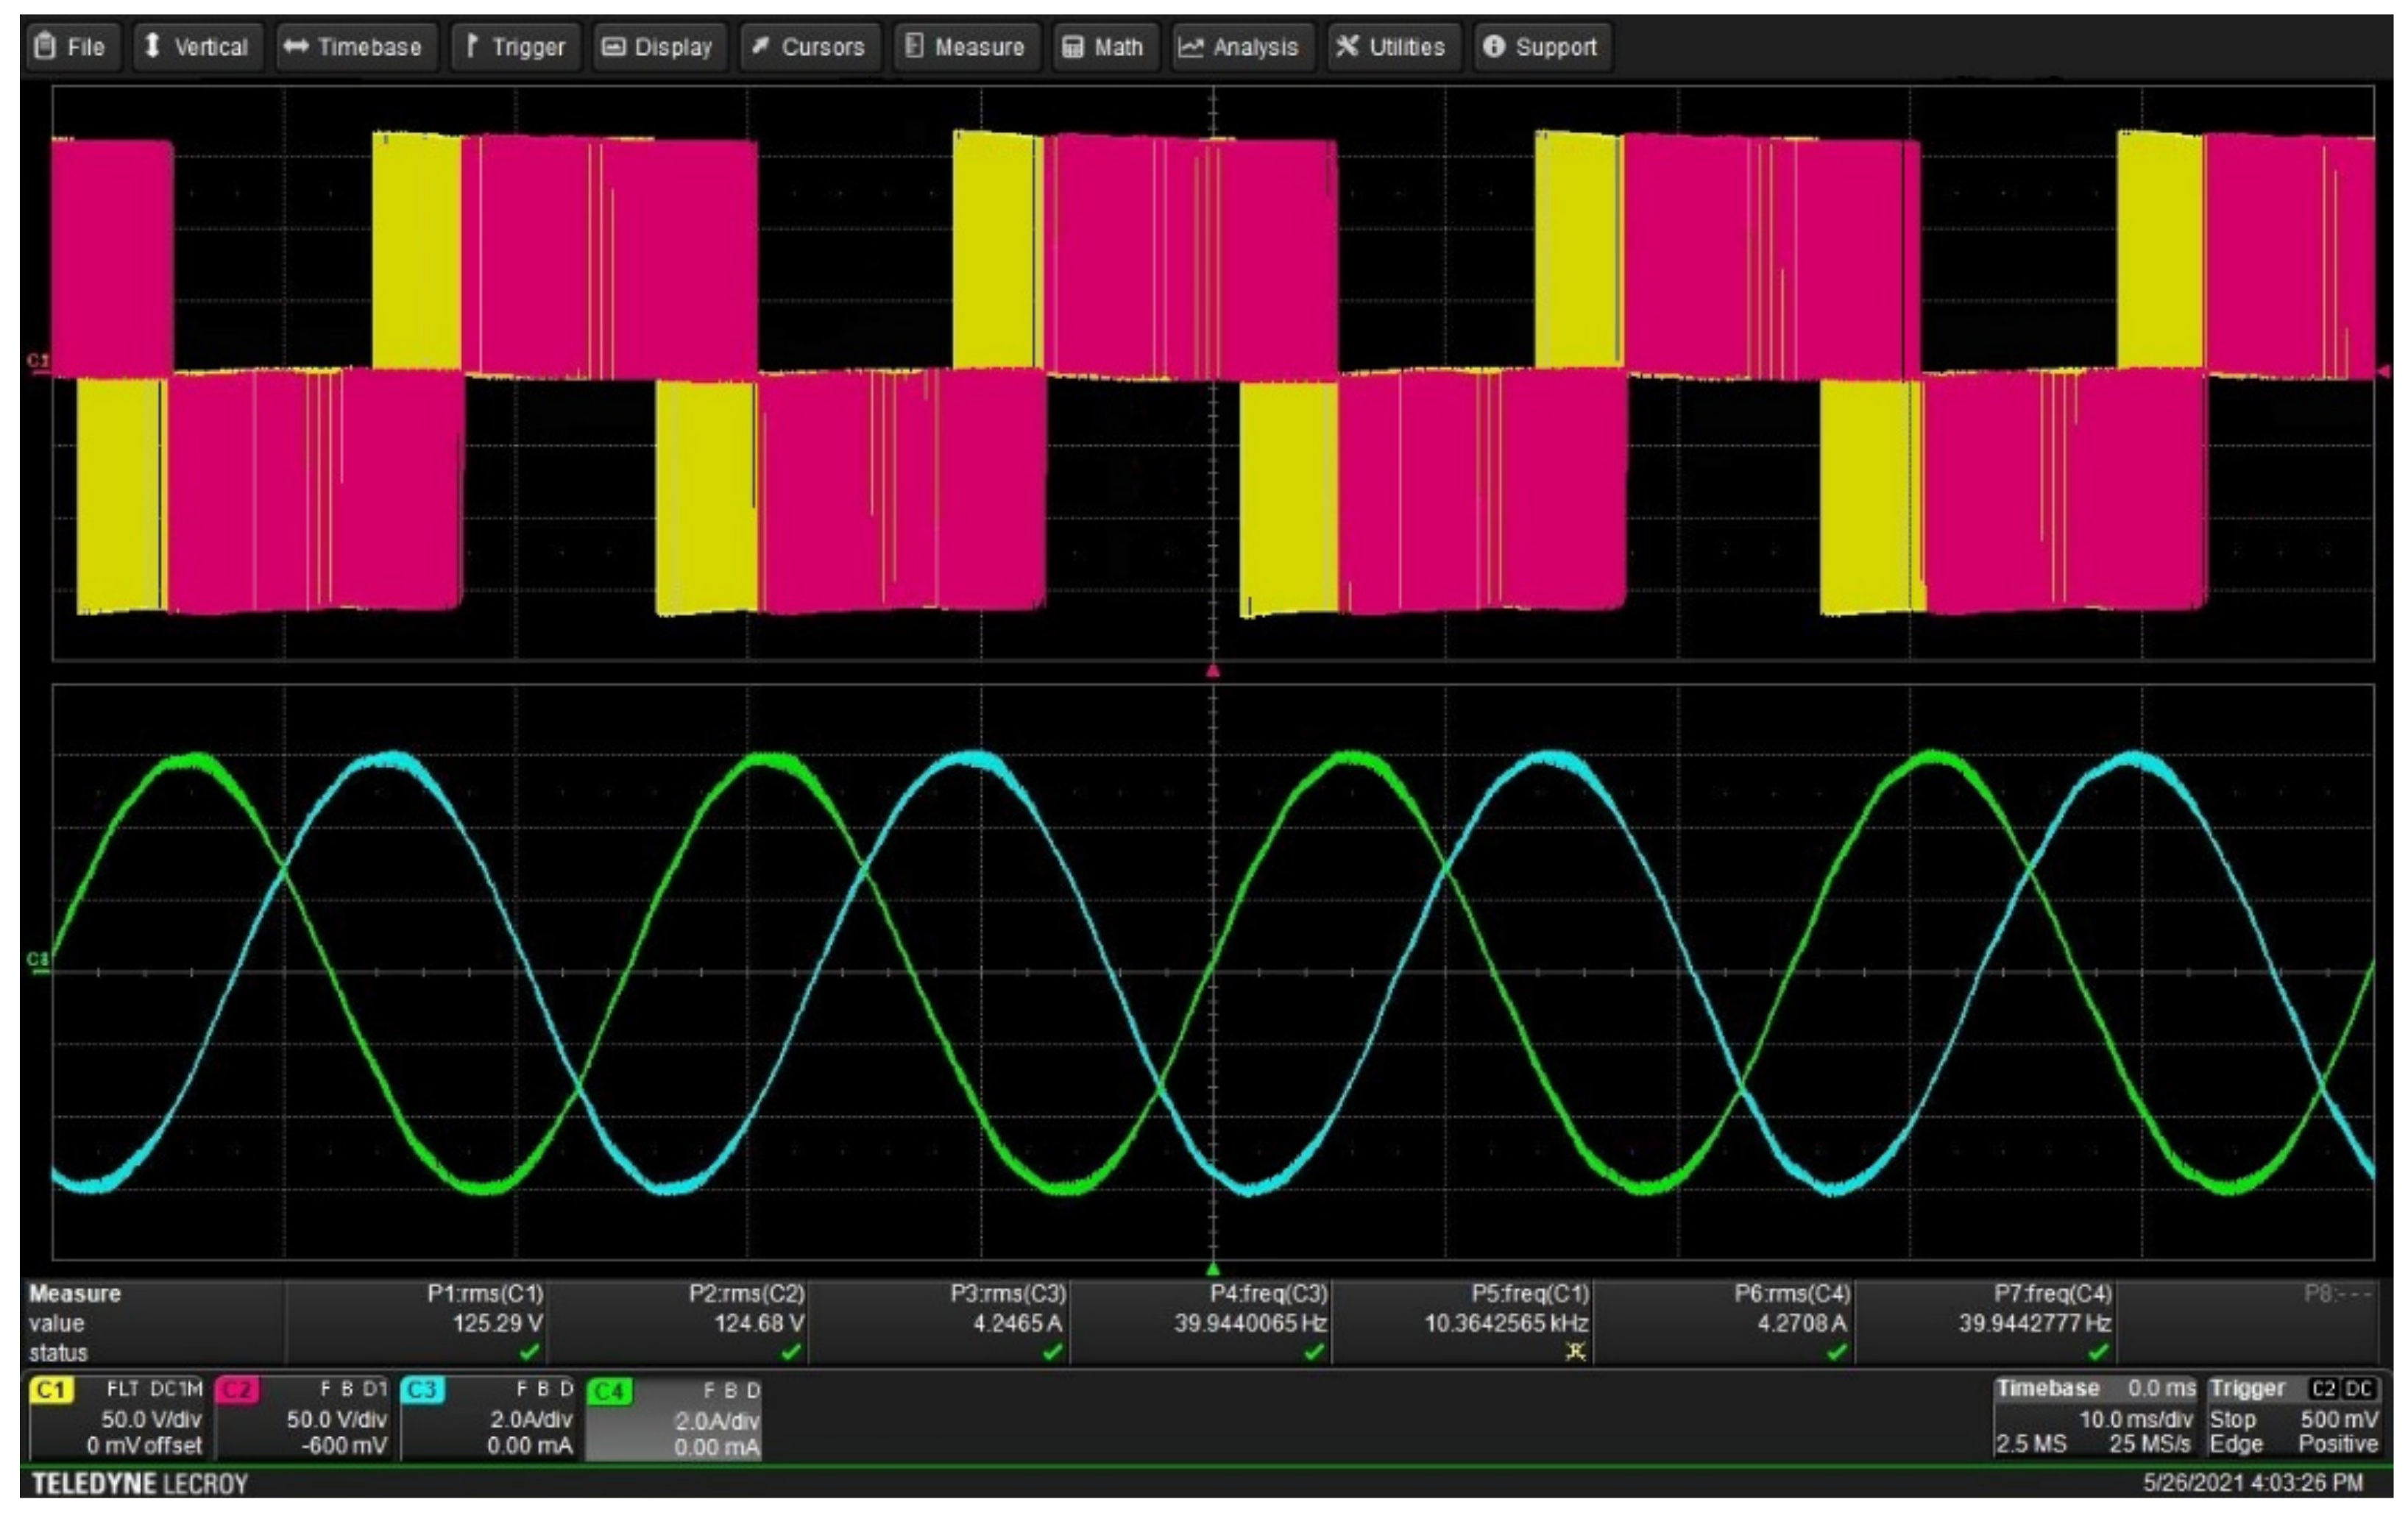Click the Vertical menu arrow icon

pyautogui.click(x=152, y=46)
